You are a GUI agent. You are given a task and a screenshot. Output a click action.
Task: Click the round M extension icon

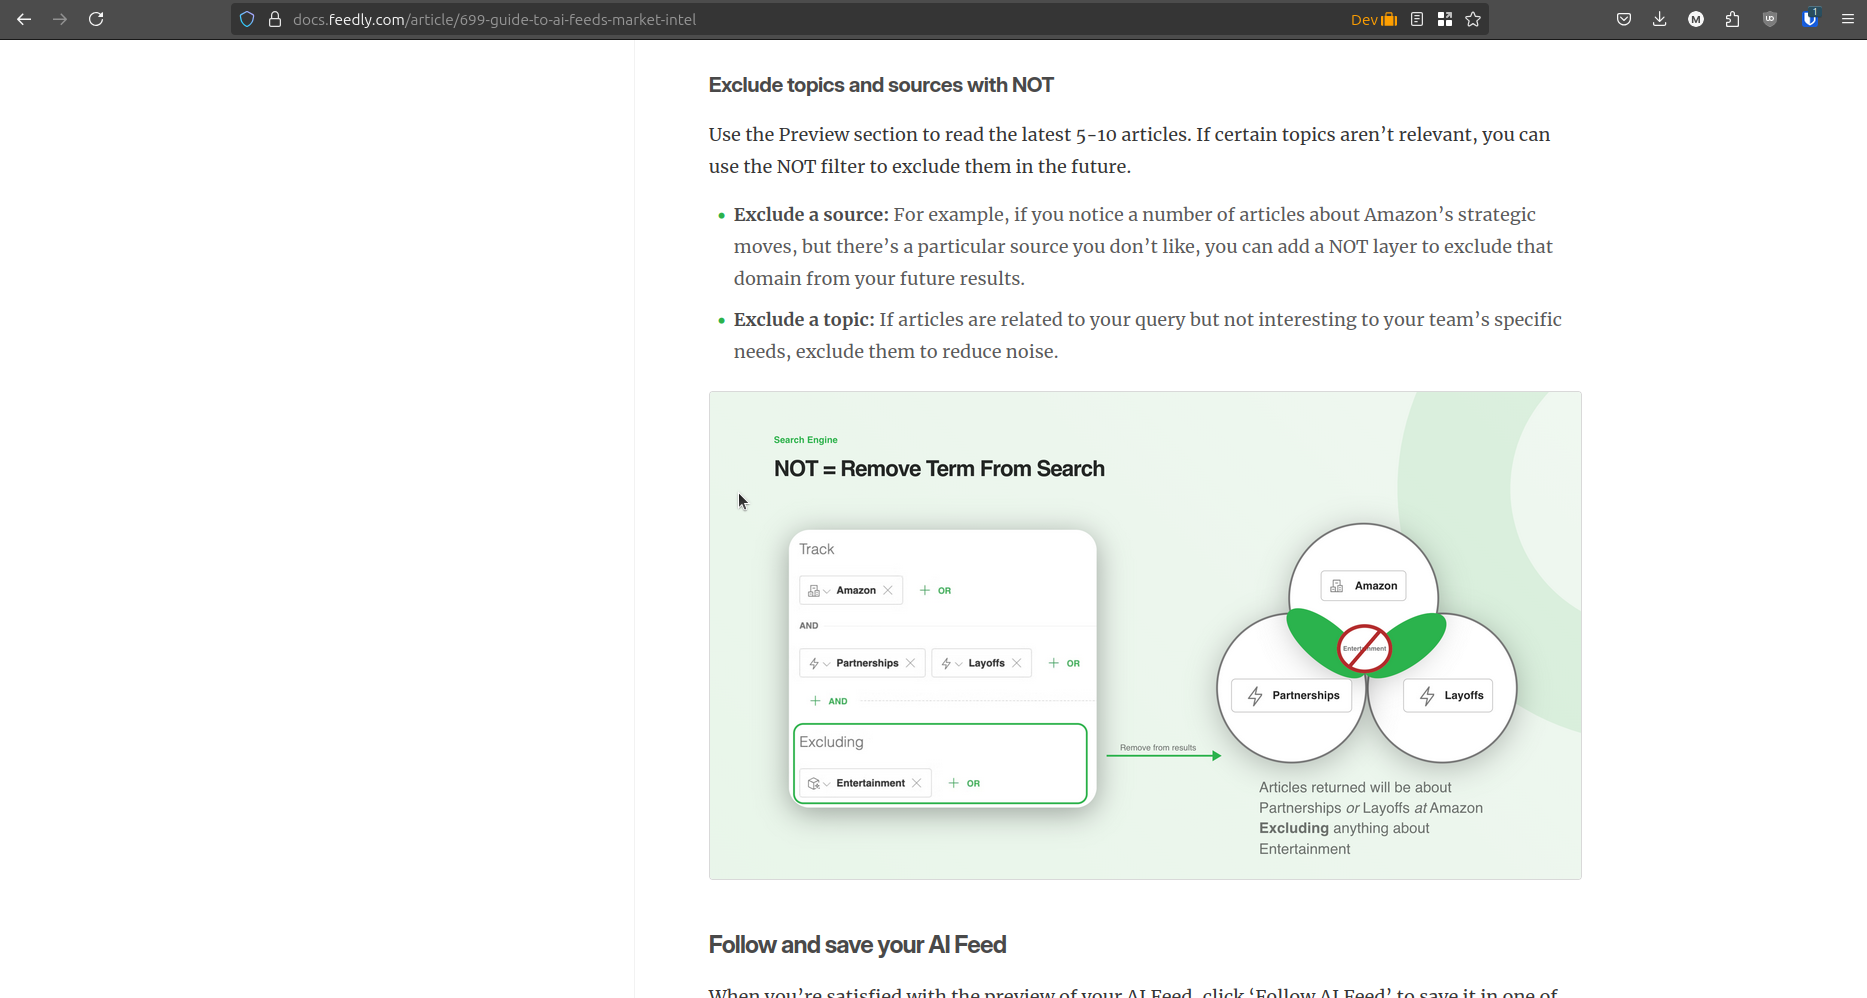[x=1696, y=19]
